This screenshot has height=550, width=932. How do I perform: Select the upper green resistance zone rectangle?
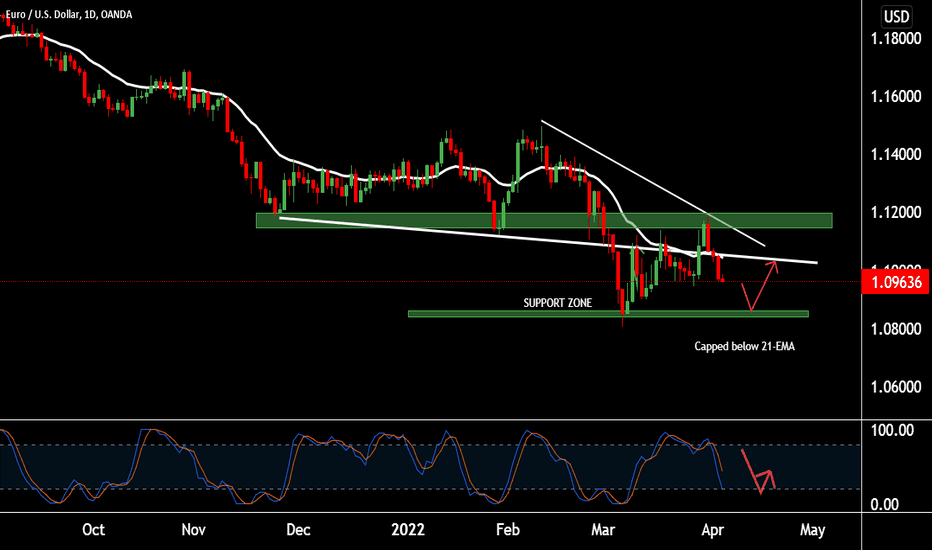pos(544,221)
